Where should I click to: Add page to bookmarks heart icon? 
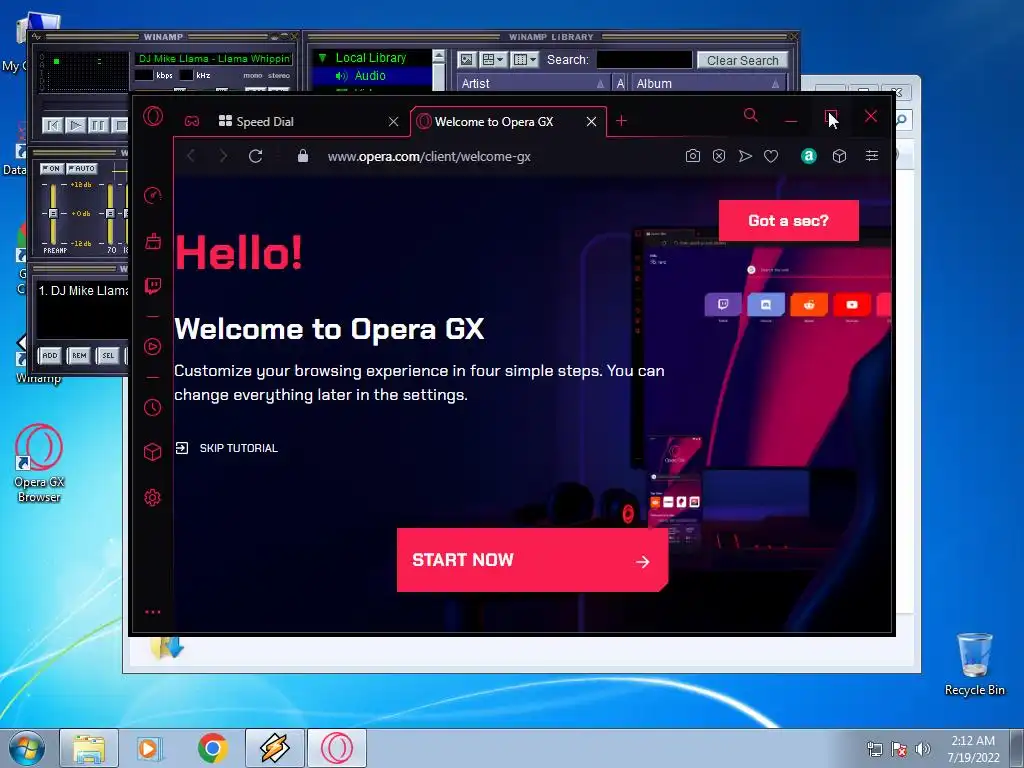click(771, 156)
